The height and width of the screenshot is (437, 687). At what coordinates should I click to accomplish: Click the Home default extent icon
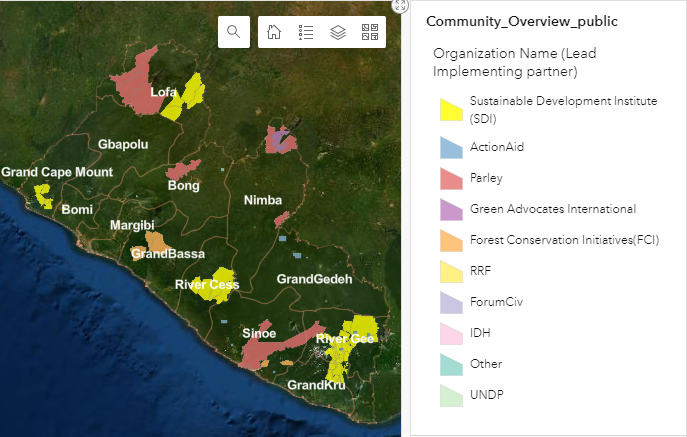click(274, 32)
